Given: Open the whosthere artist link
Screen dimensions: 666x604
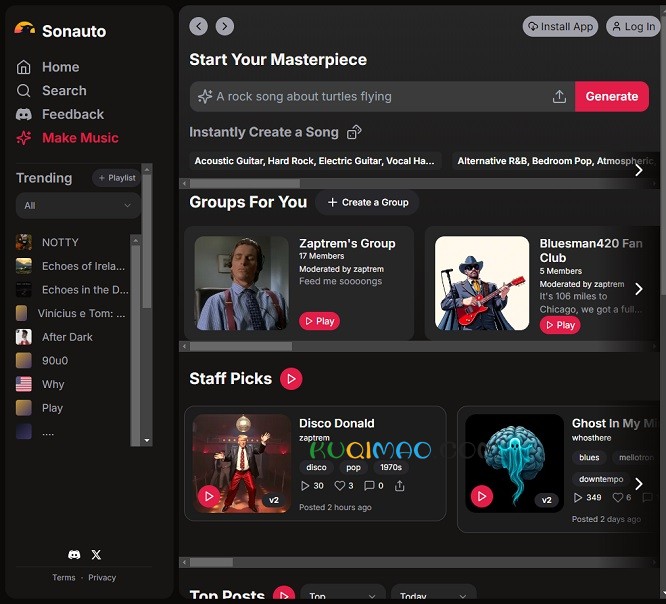Looking at the screenshot, I should [591, 437].
